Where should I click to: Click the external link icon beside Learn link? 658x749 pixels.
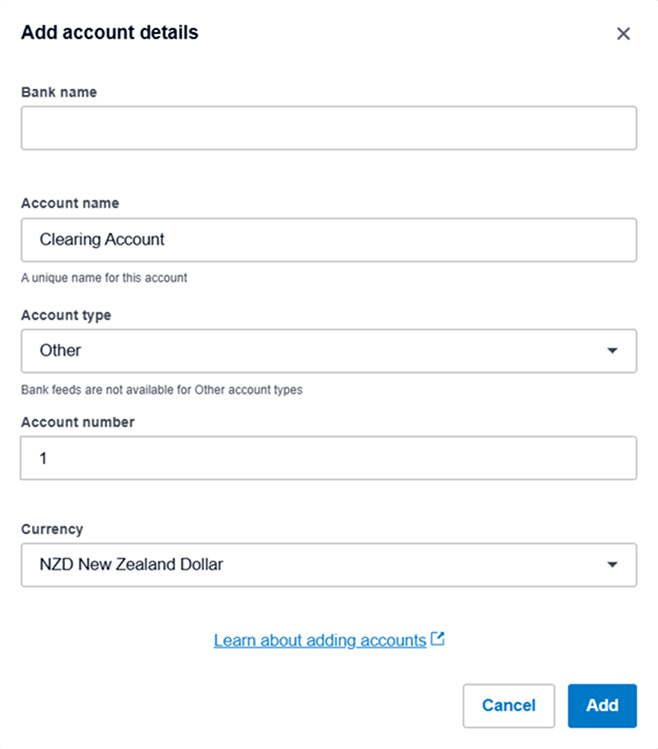(x=437, y=639)
